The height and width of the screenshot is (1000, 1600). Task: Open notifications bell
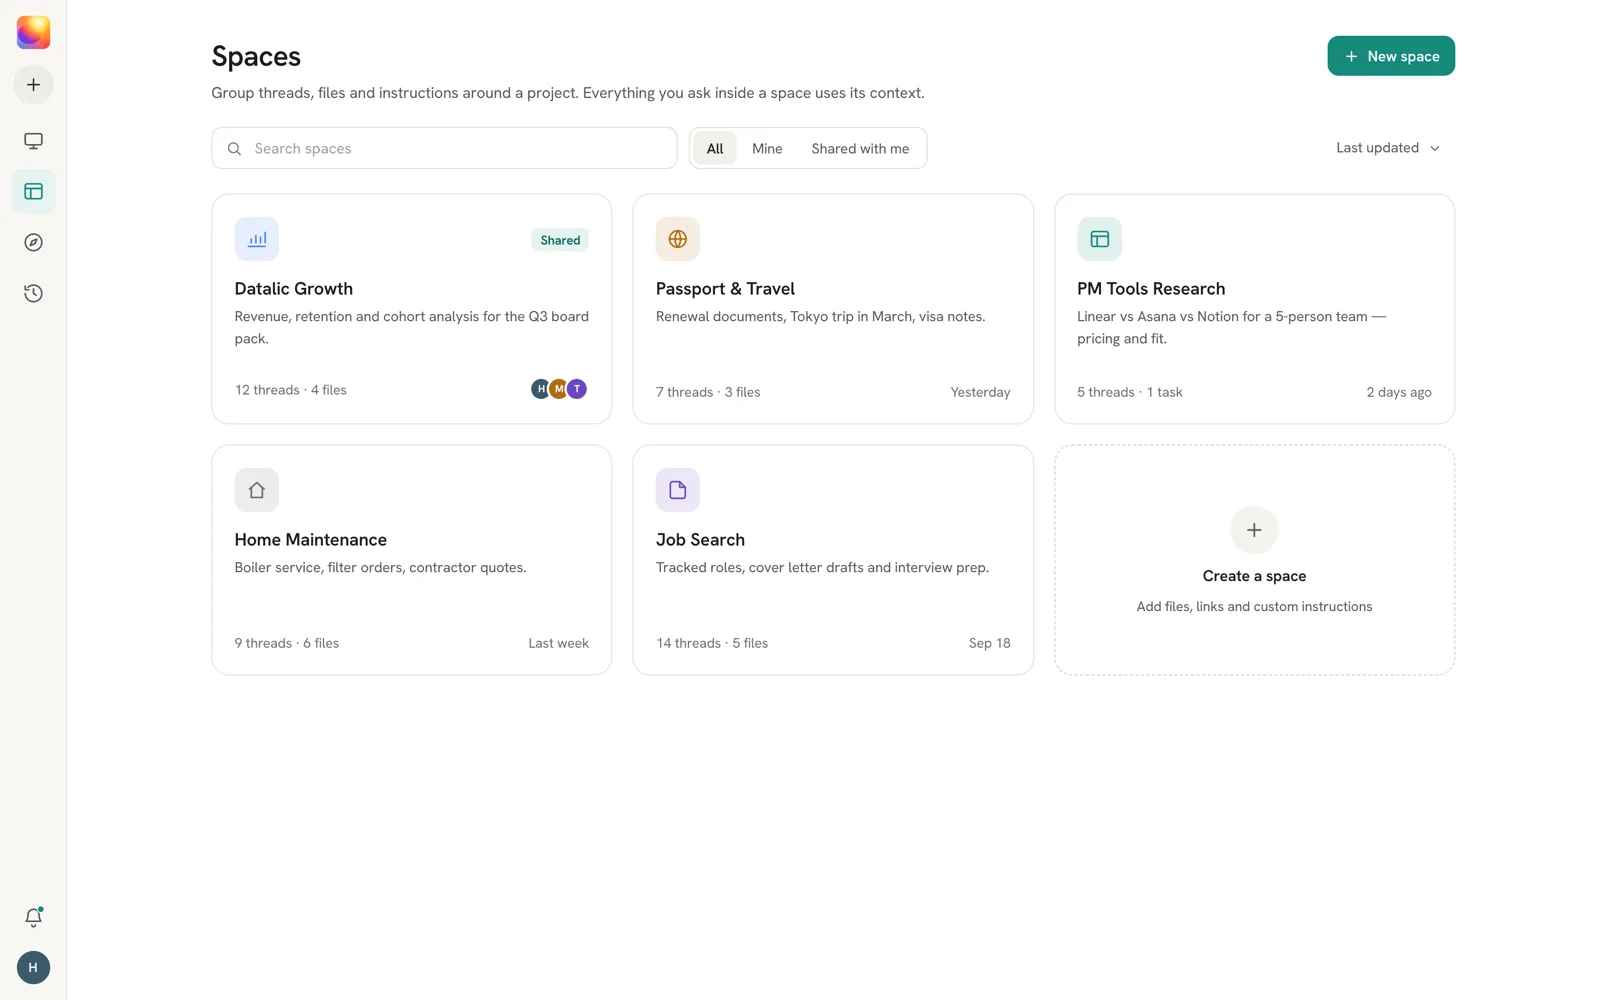[x=33, y=917]
